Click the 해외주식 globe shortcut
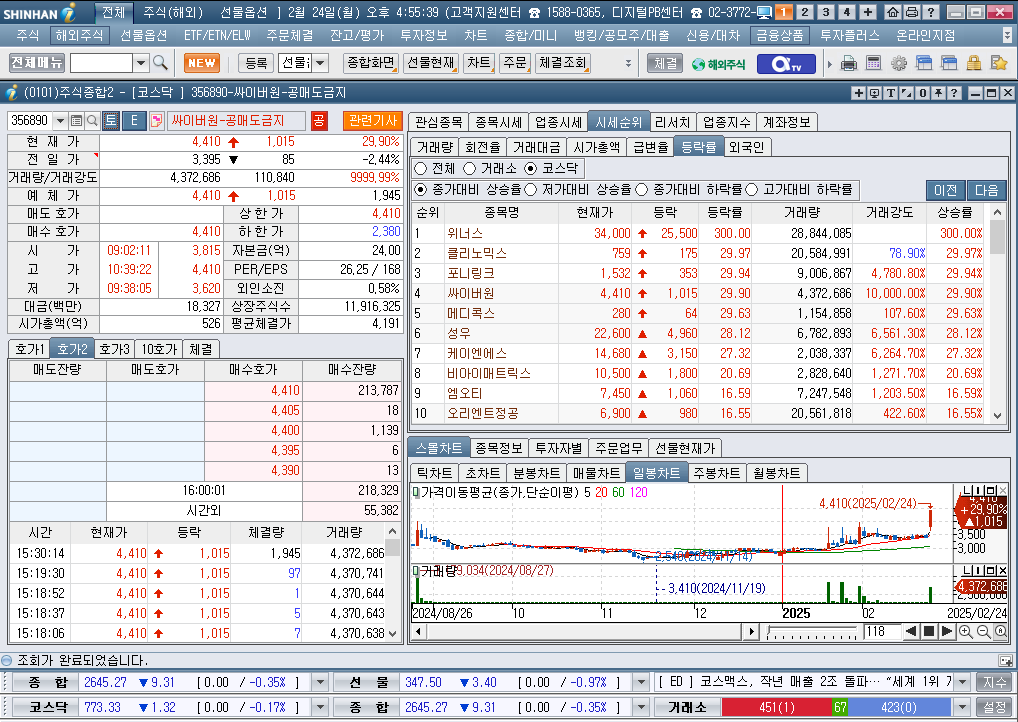 click(x=718, y=64)
